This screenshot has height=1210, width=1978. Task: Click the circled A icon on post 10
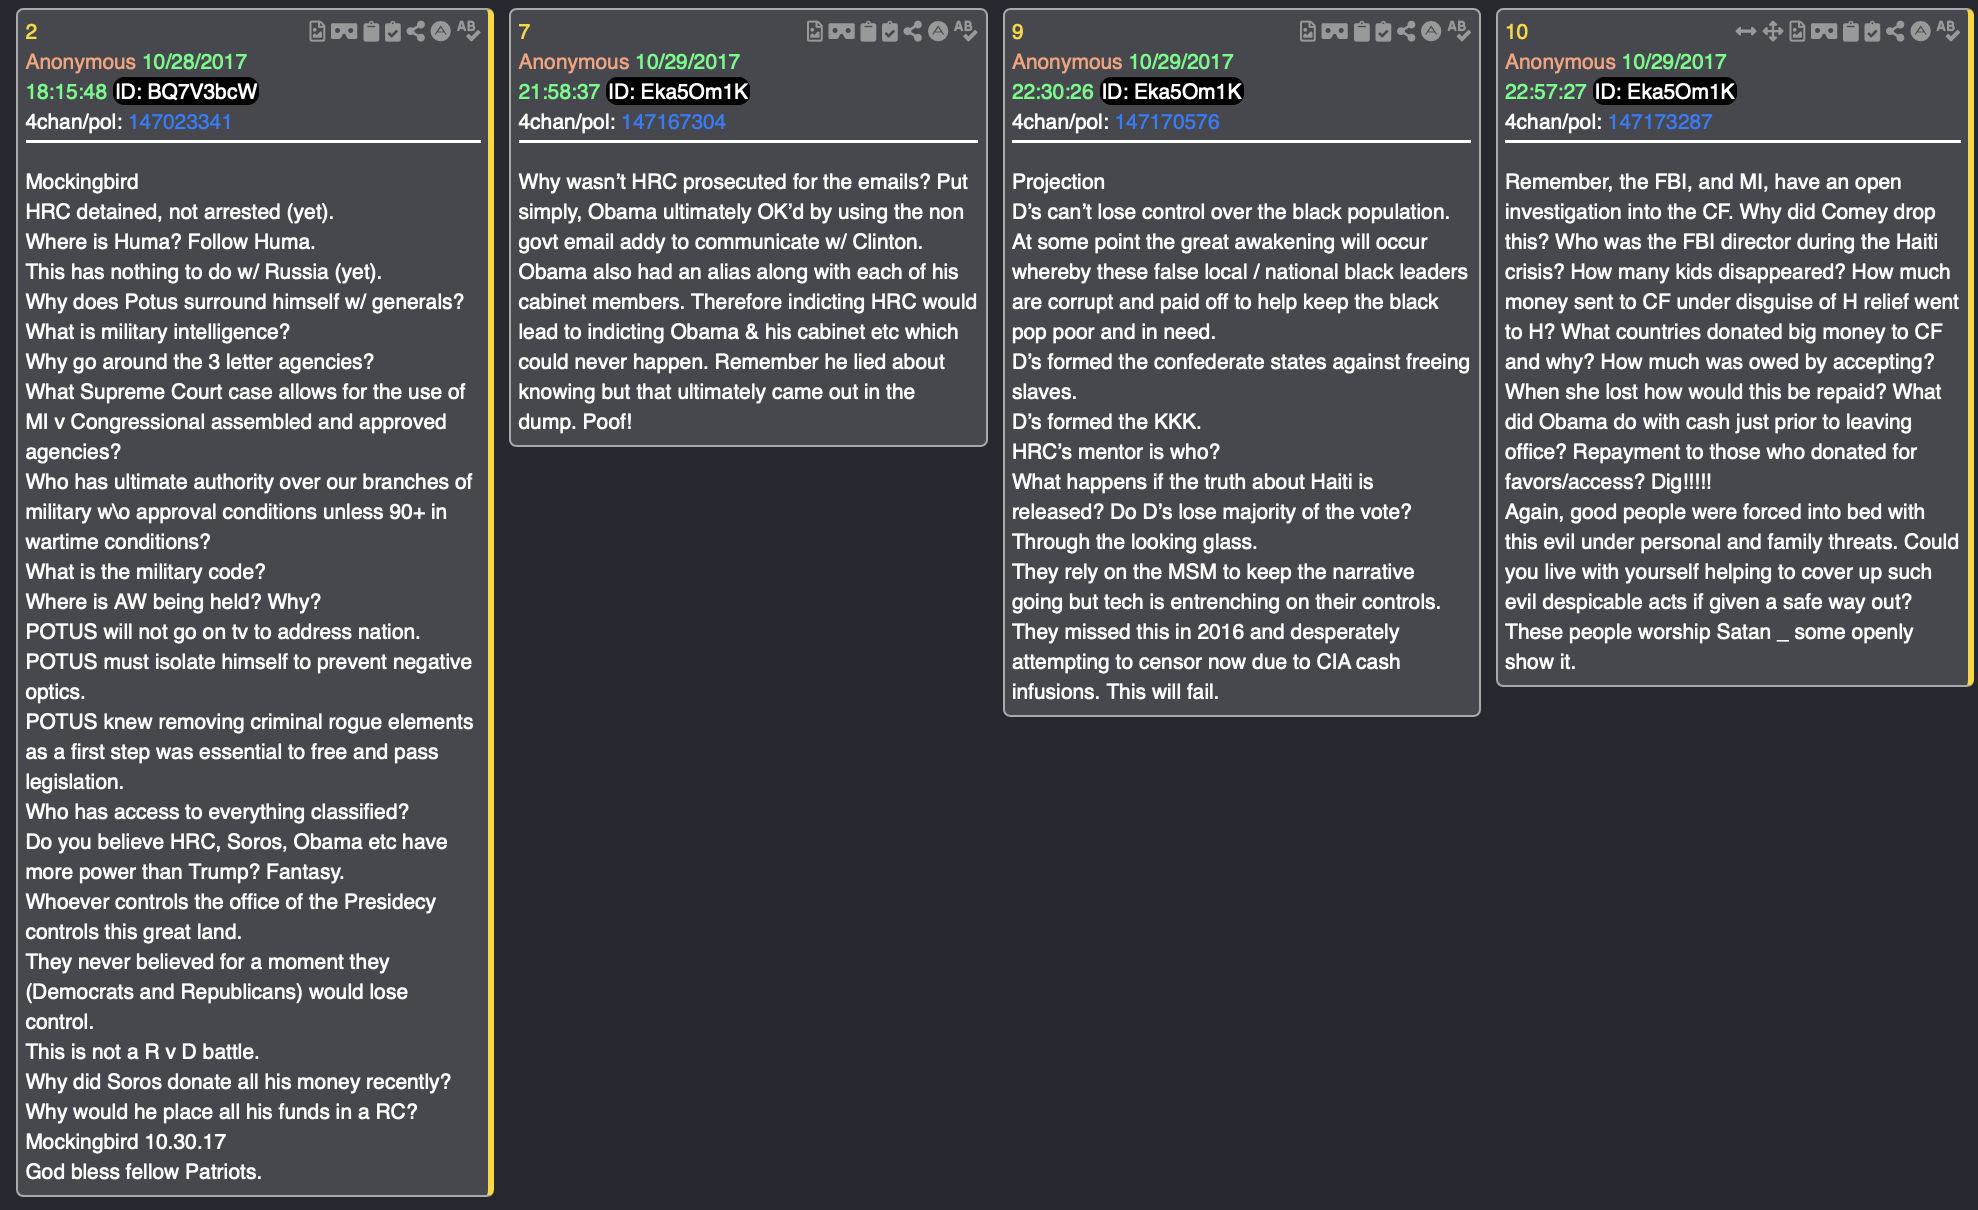(x=1921, y=32)
